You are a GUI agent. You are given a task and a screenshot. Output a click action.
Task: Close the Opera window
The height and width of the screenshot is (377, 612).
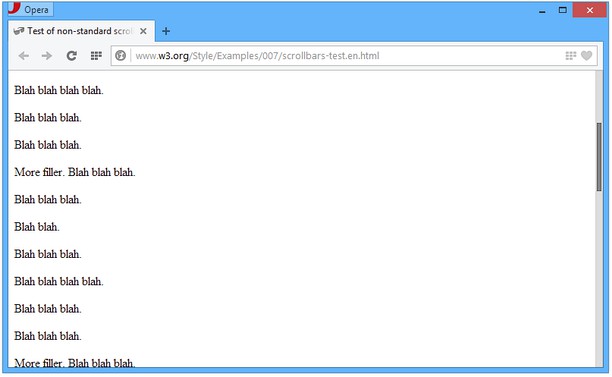[590, 10]
